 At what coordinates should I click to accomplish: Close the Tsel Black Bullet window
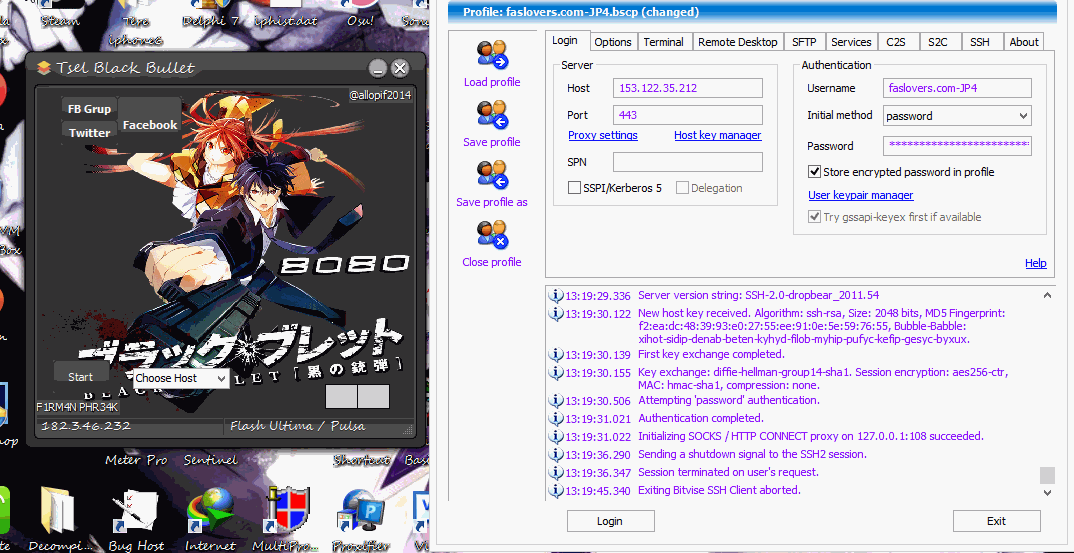pos(400,68)
